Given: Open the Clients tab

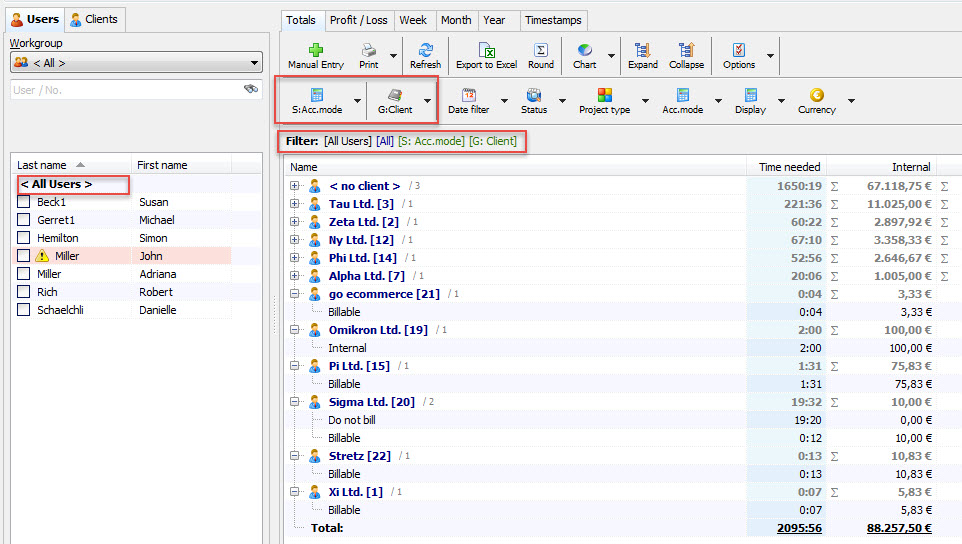Looking at the screenshot, I should click(x=94, y=19).
